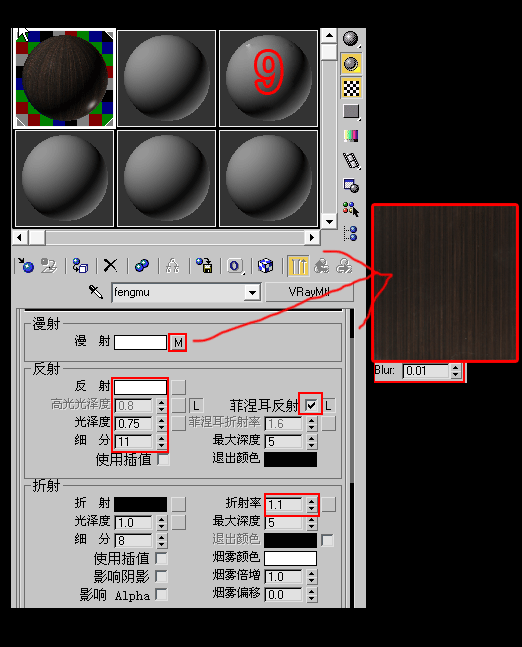
Task: Click the Video Color Check icon
Action: (351, 136)
